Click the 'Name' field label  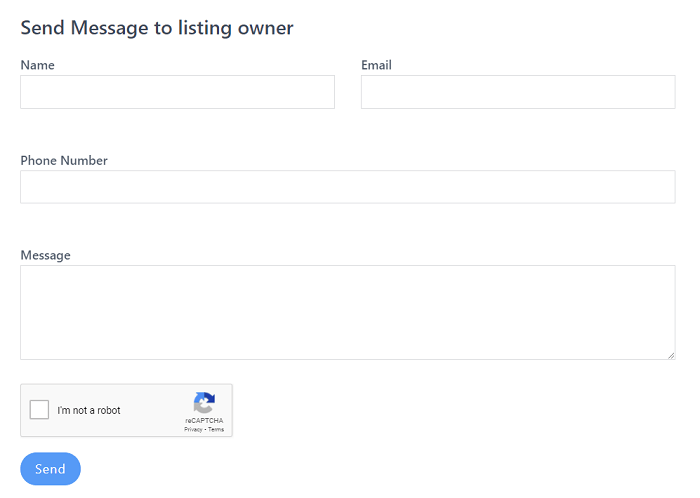point(38,65)
